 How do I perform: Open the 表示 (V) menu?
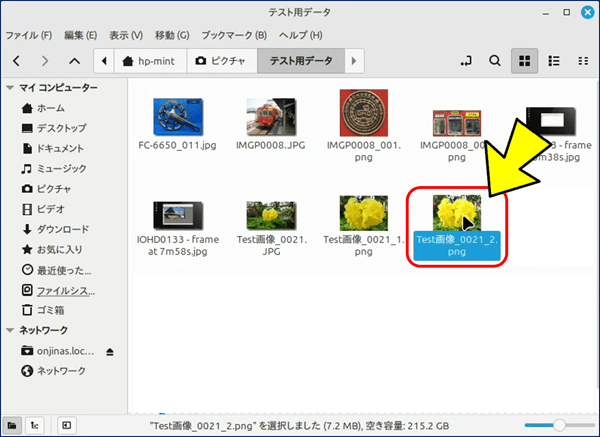pyautogui.click(x=124, y=35)
